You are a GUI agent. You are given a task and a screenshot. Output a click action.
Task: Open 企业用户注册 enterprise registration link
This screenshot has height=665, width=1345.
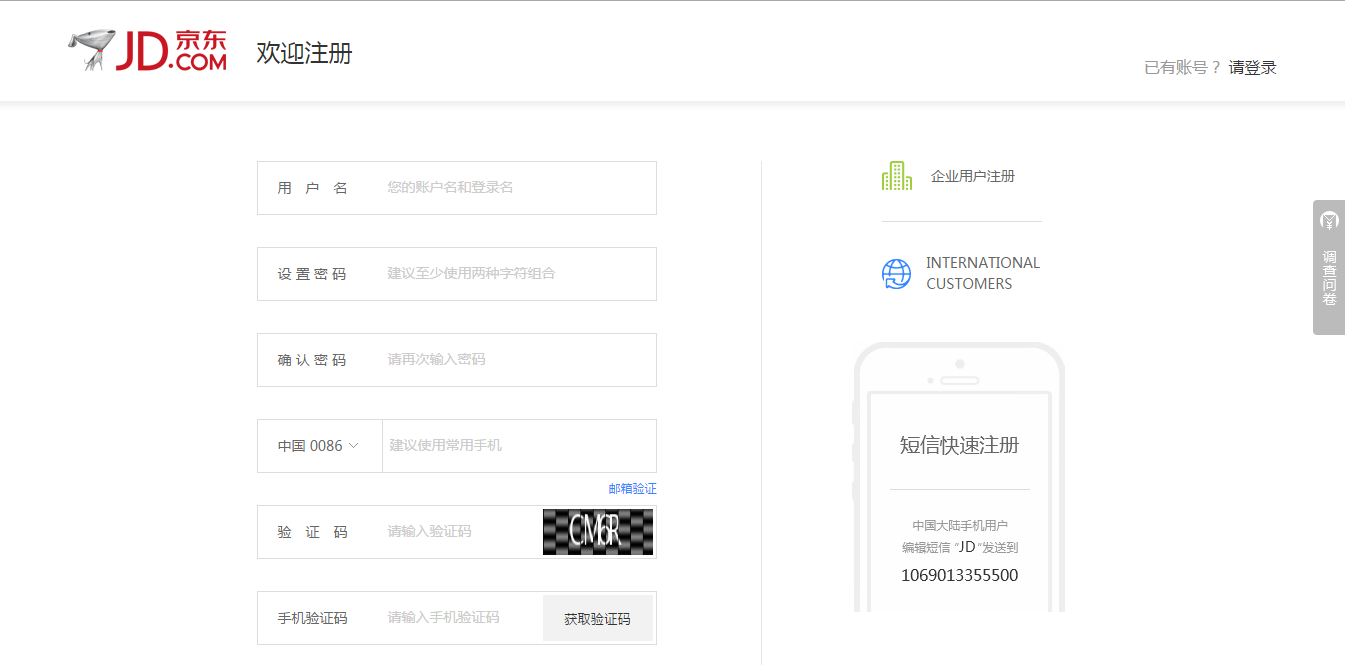pyautogui.click(x=973, y=176)
